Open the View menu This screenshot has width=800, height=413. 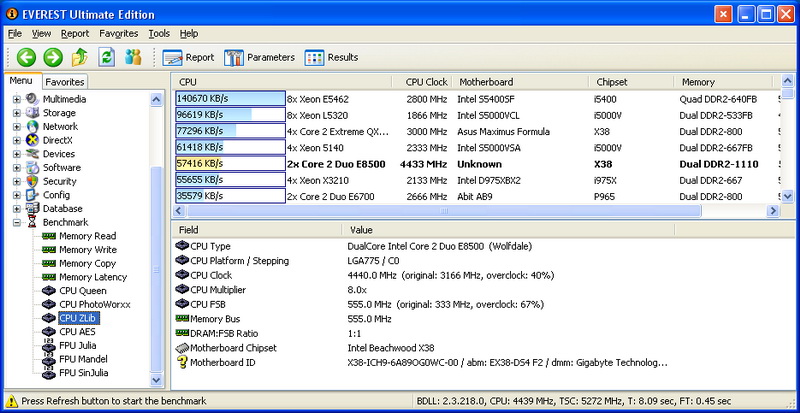click(41, 34)
